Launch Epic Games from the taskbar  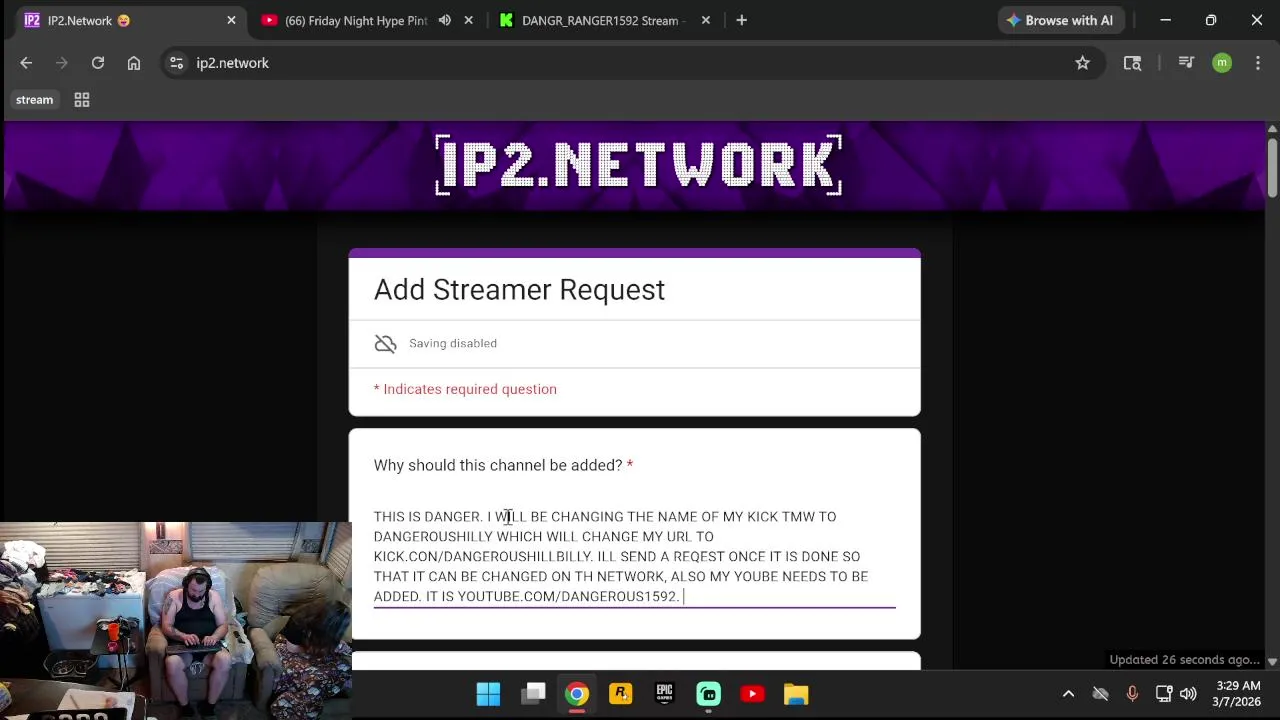click(x=664, y=694)
